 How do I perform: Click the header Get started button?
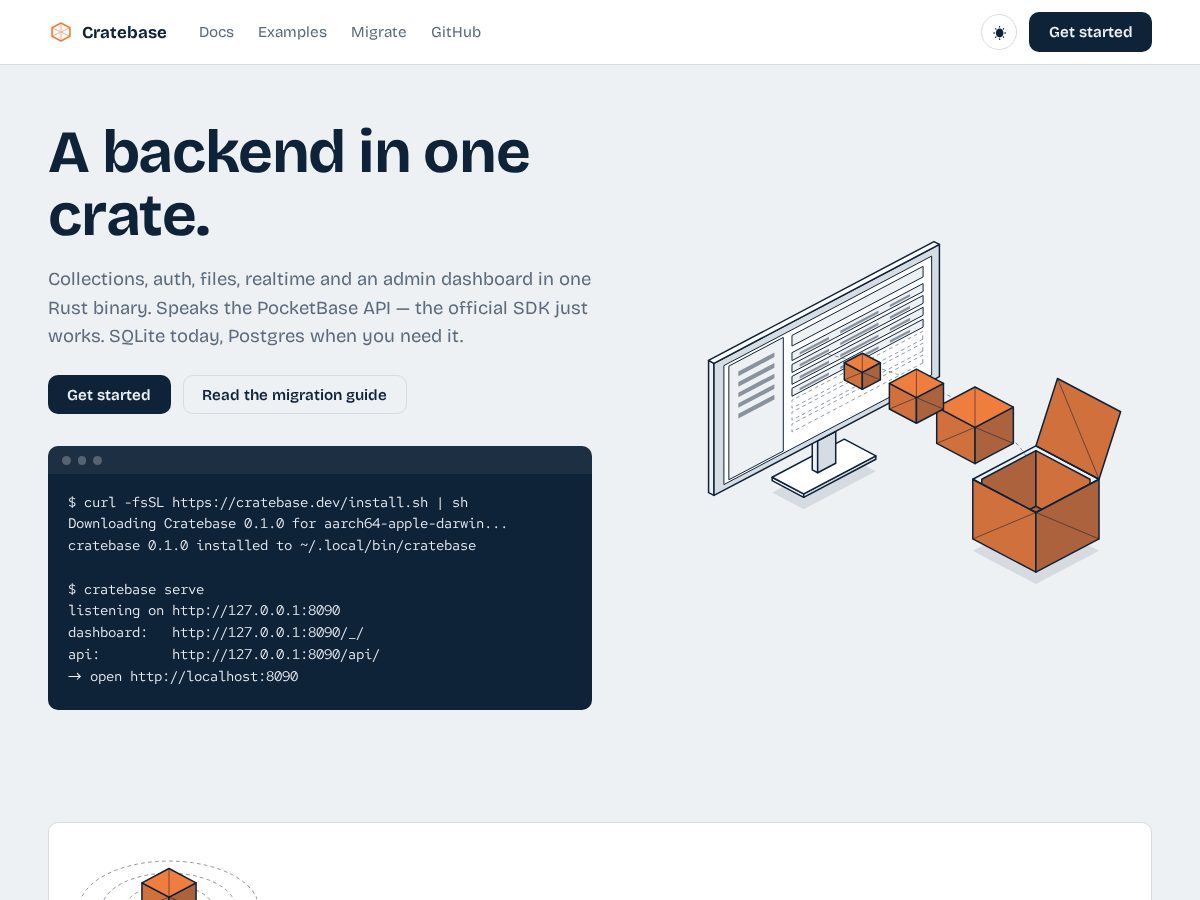point(1090,32)
